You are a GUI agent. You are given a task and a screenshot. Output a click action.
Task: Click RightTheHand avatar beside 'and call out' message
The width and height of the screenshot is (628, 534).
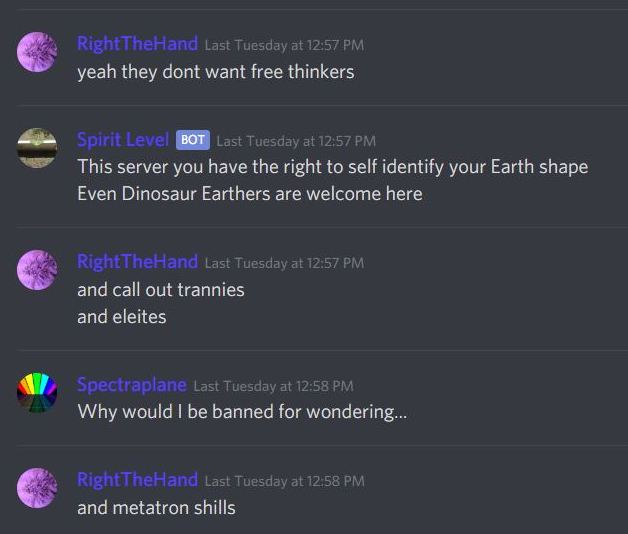(37, 270)
